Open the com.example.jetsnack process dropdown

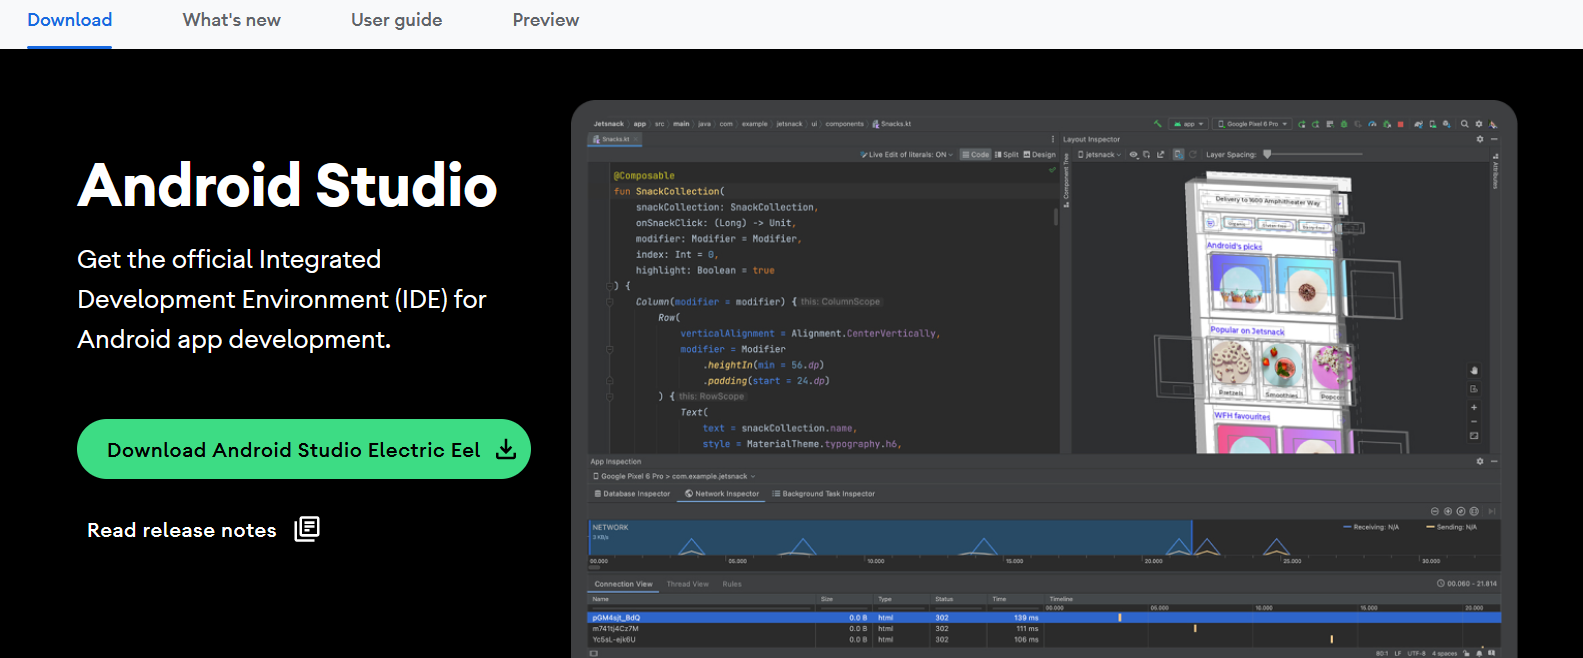(x=674, y=477)
